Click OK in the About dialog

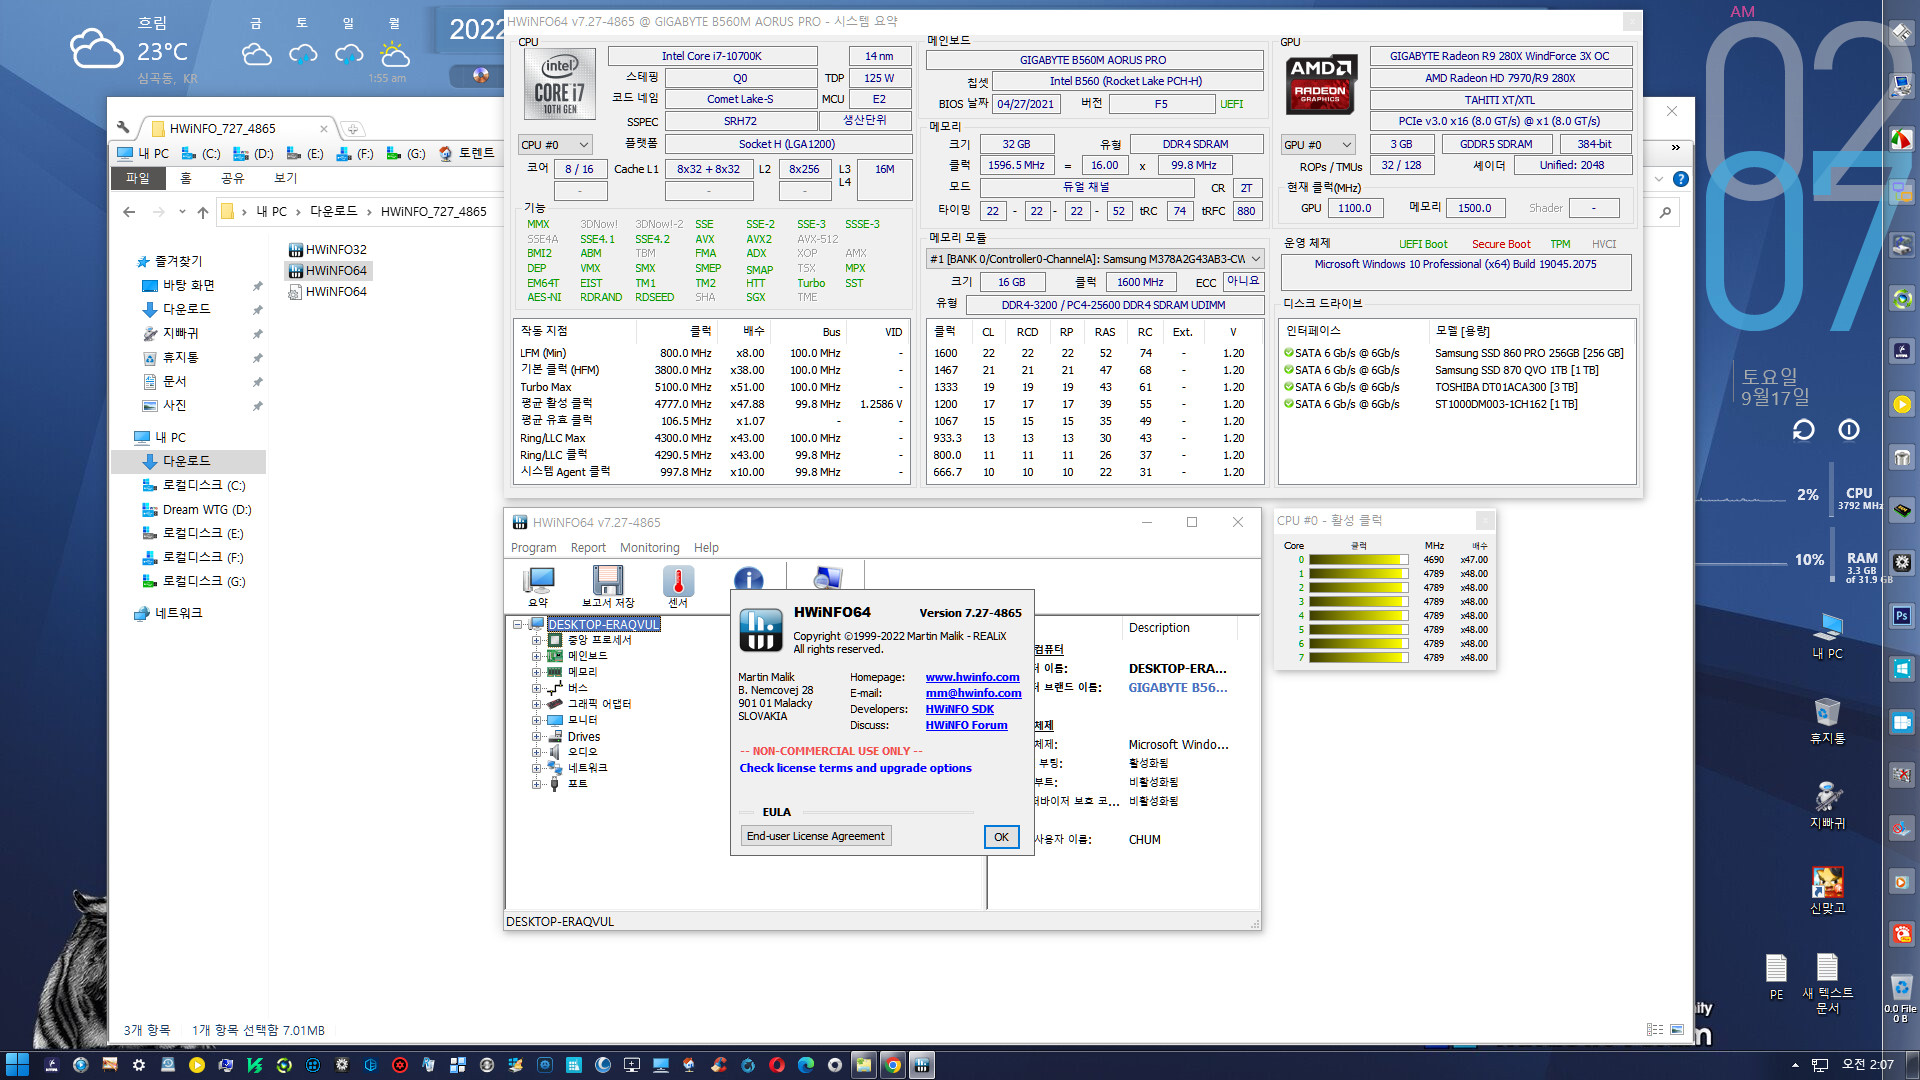[1001, 837]
